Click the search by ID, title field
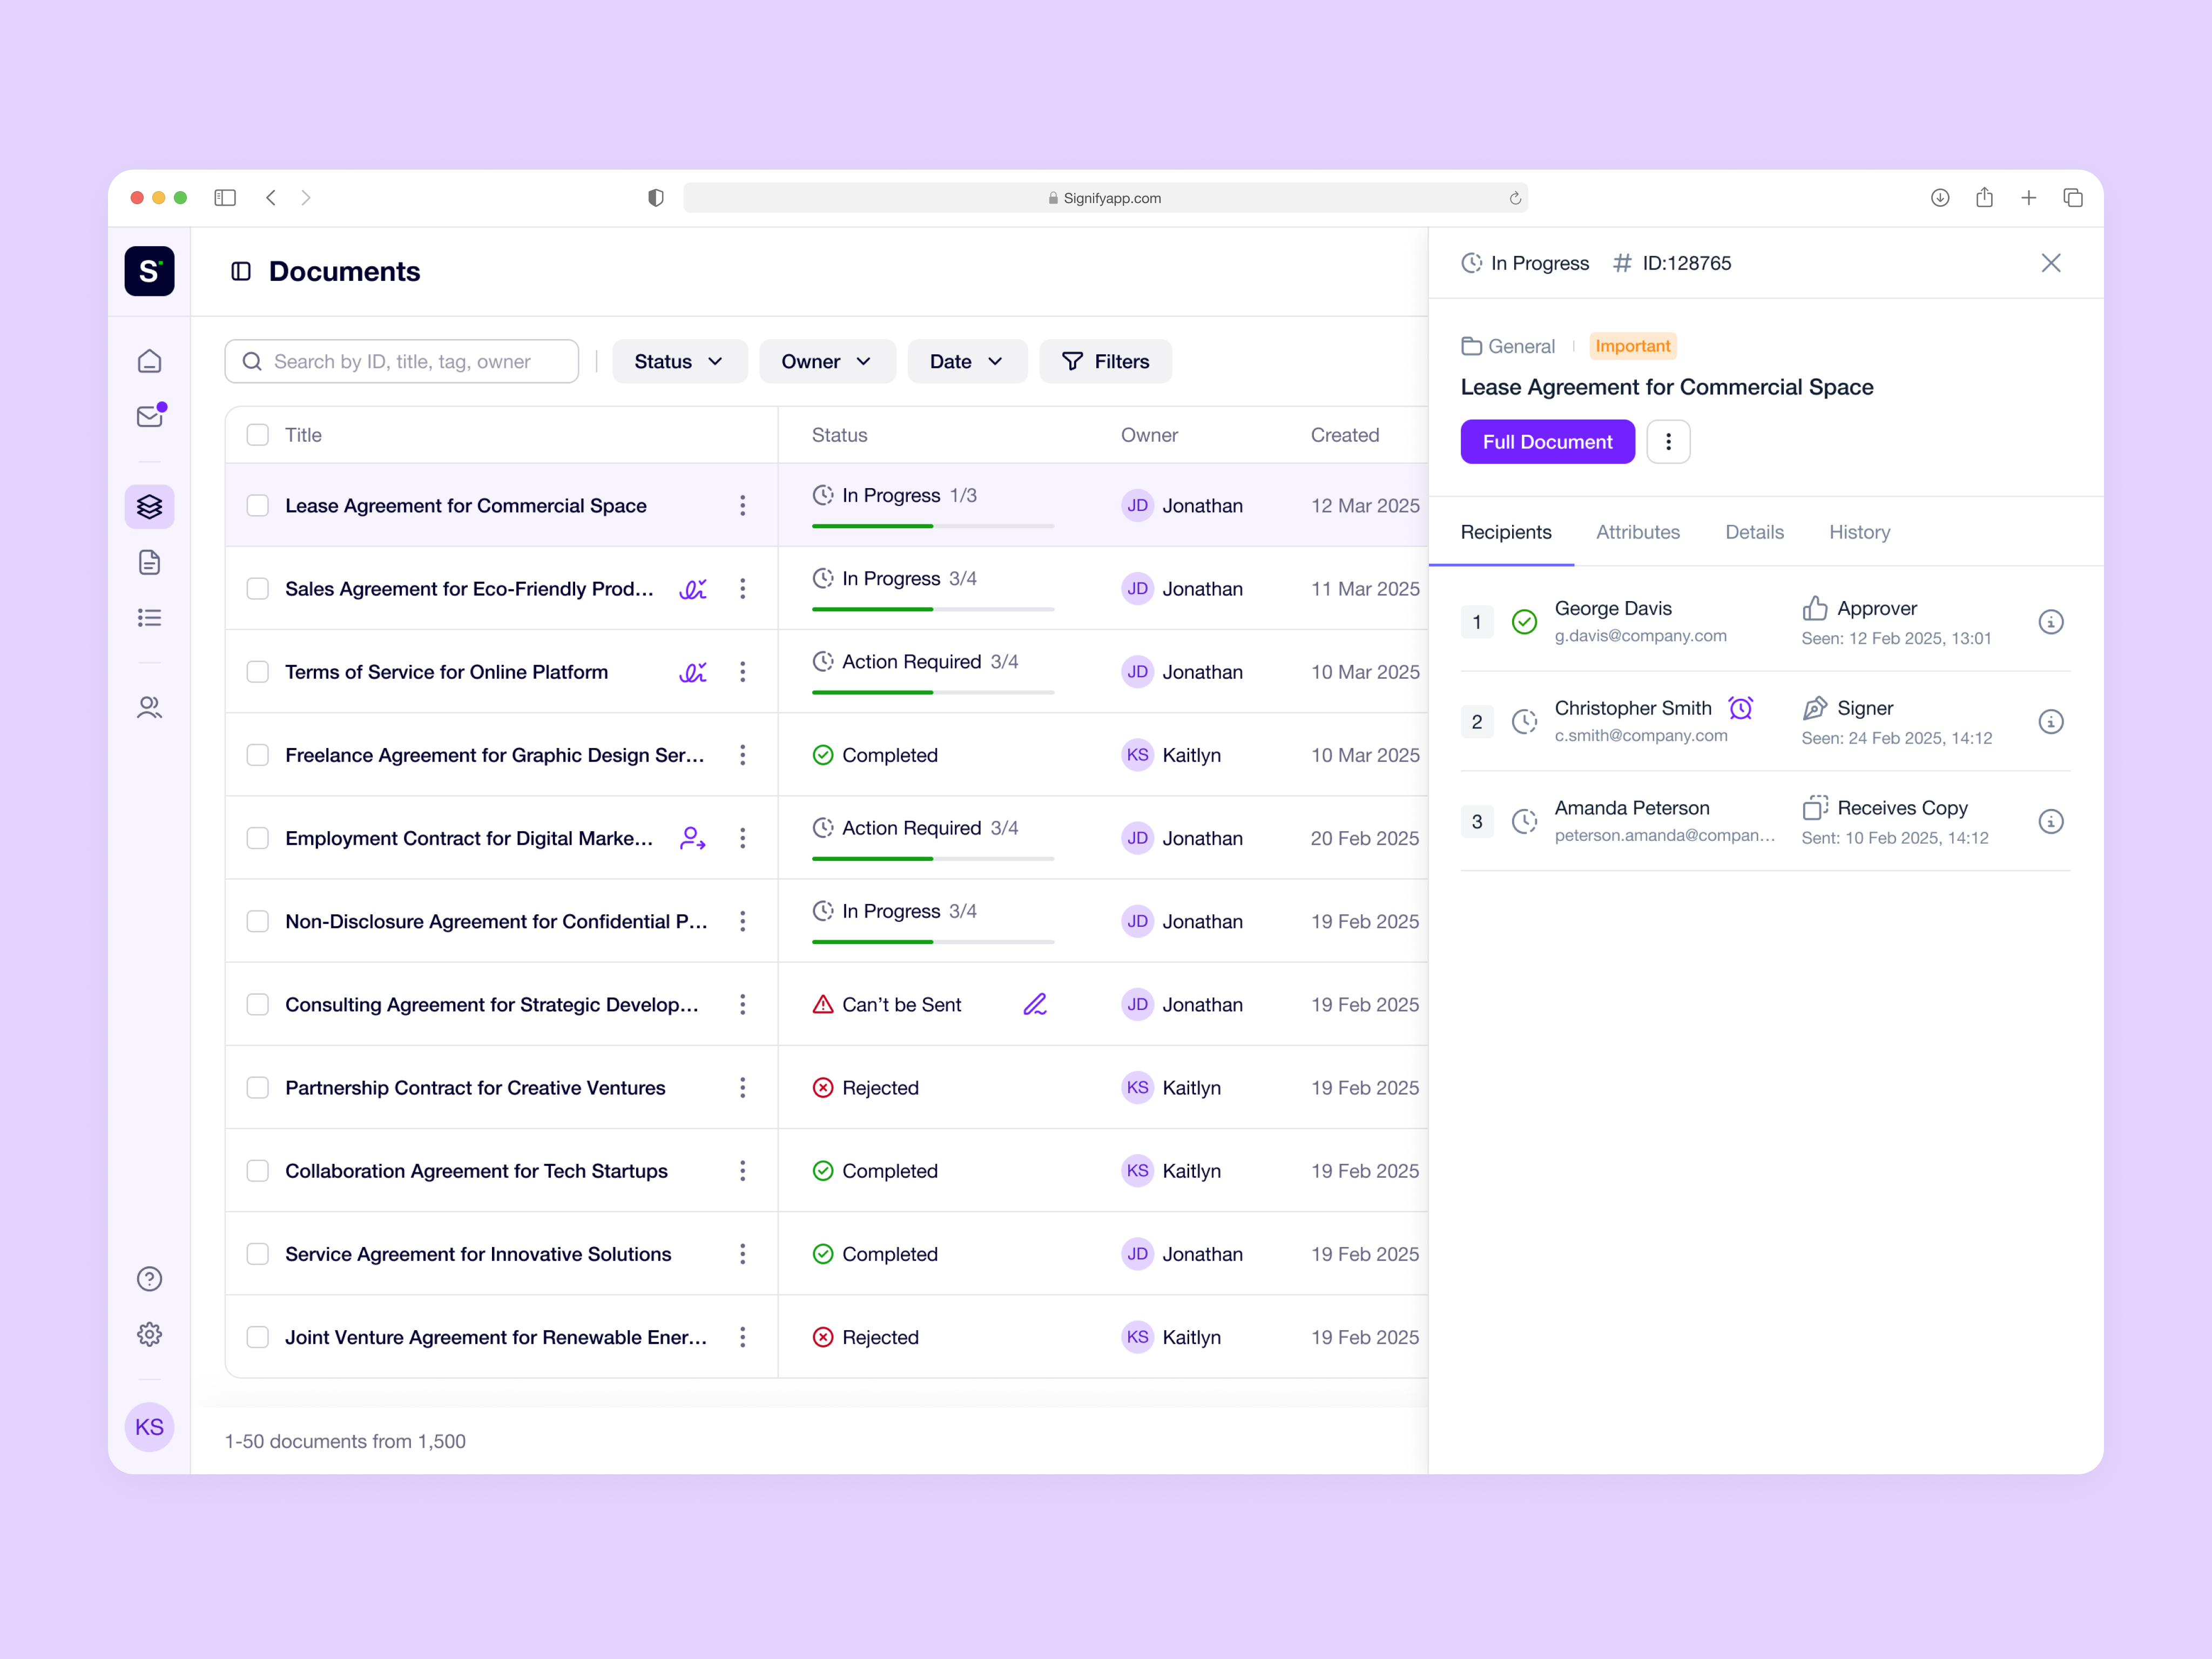The height and width of the screenshot is (1659, 2212). pos(402,362)
